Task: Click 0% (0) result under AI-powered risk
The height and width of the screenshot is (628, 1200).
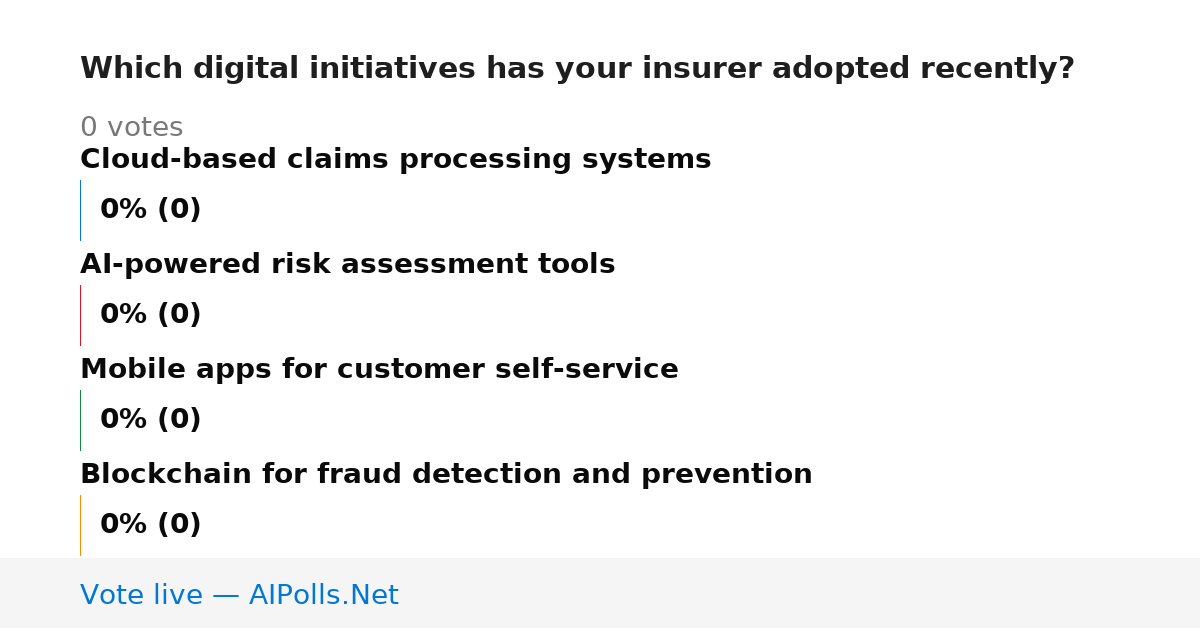Action: pos(151,315)
